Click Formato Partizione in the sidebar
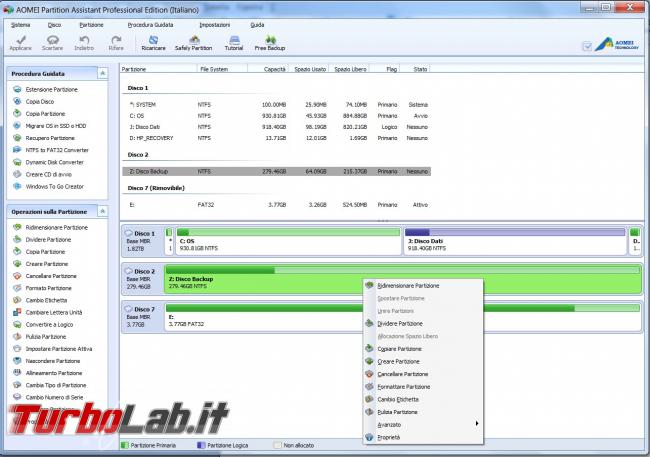This screenshot has width=650, height=457. click(49, 288)
